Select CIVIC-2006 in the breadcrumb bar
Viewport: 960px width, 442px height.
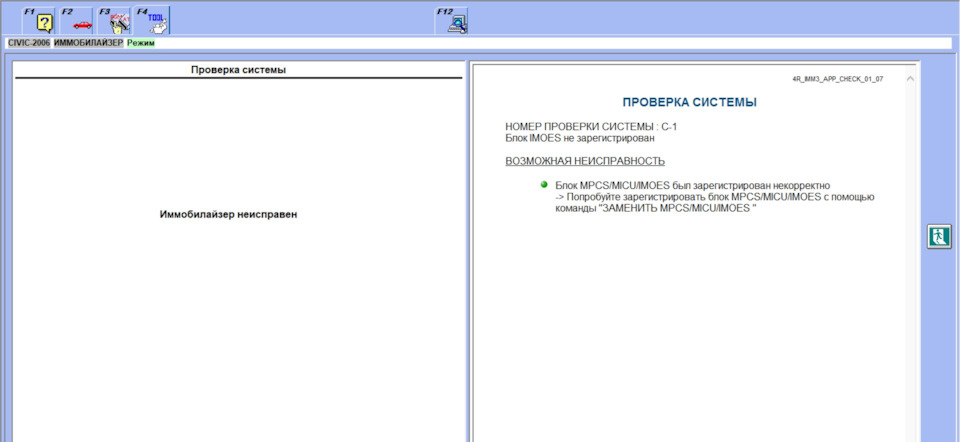pos(29,44)
